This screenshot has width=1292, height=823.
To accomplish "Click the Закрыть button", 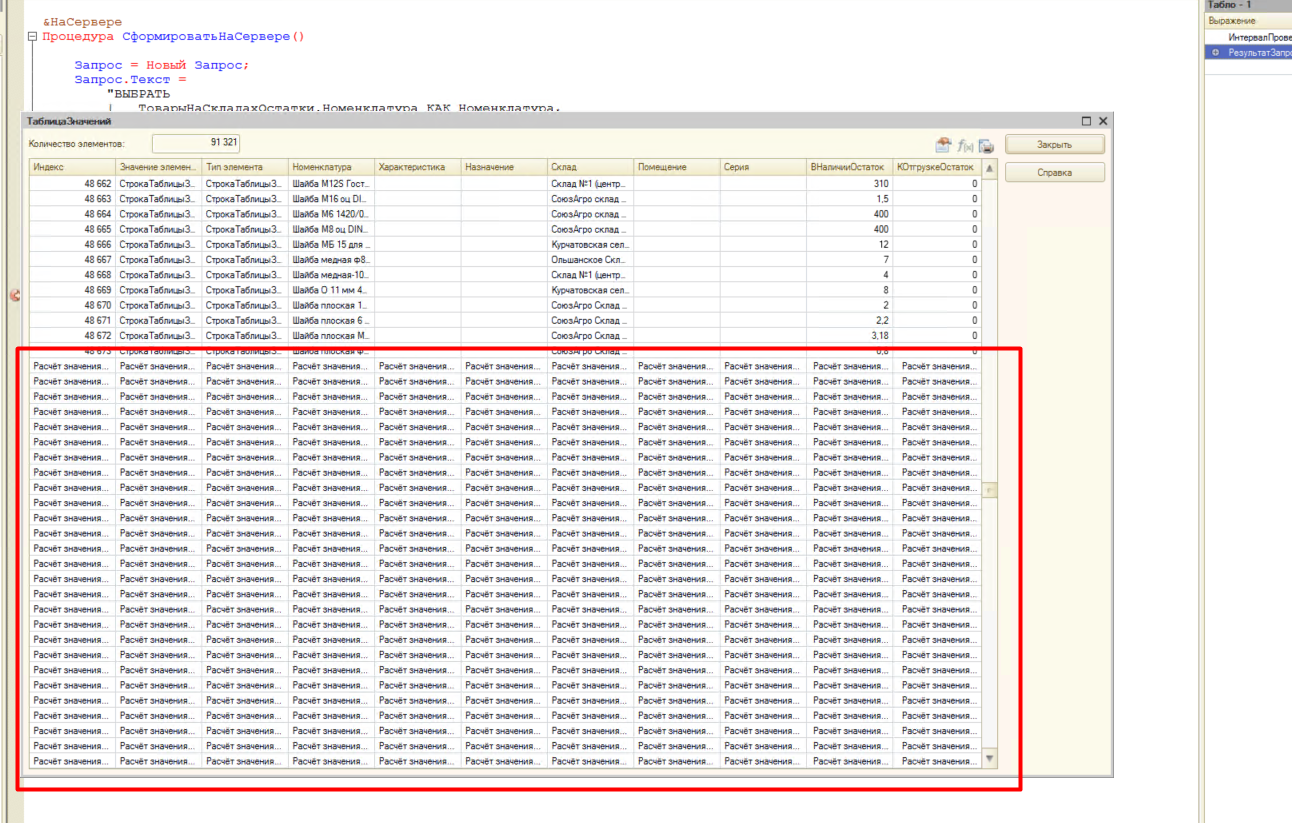I will [1054, 145].
